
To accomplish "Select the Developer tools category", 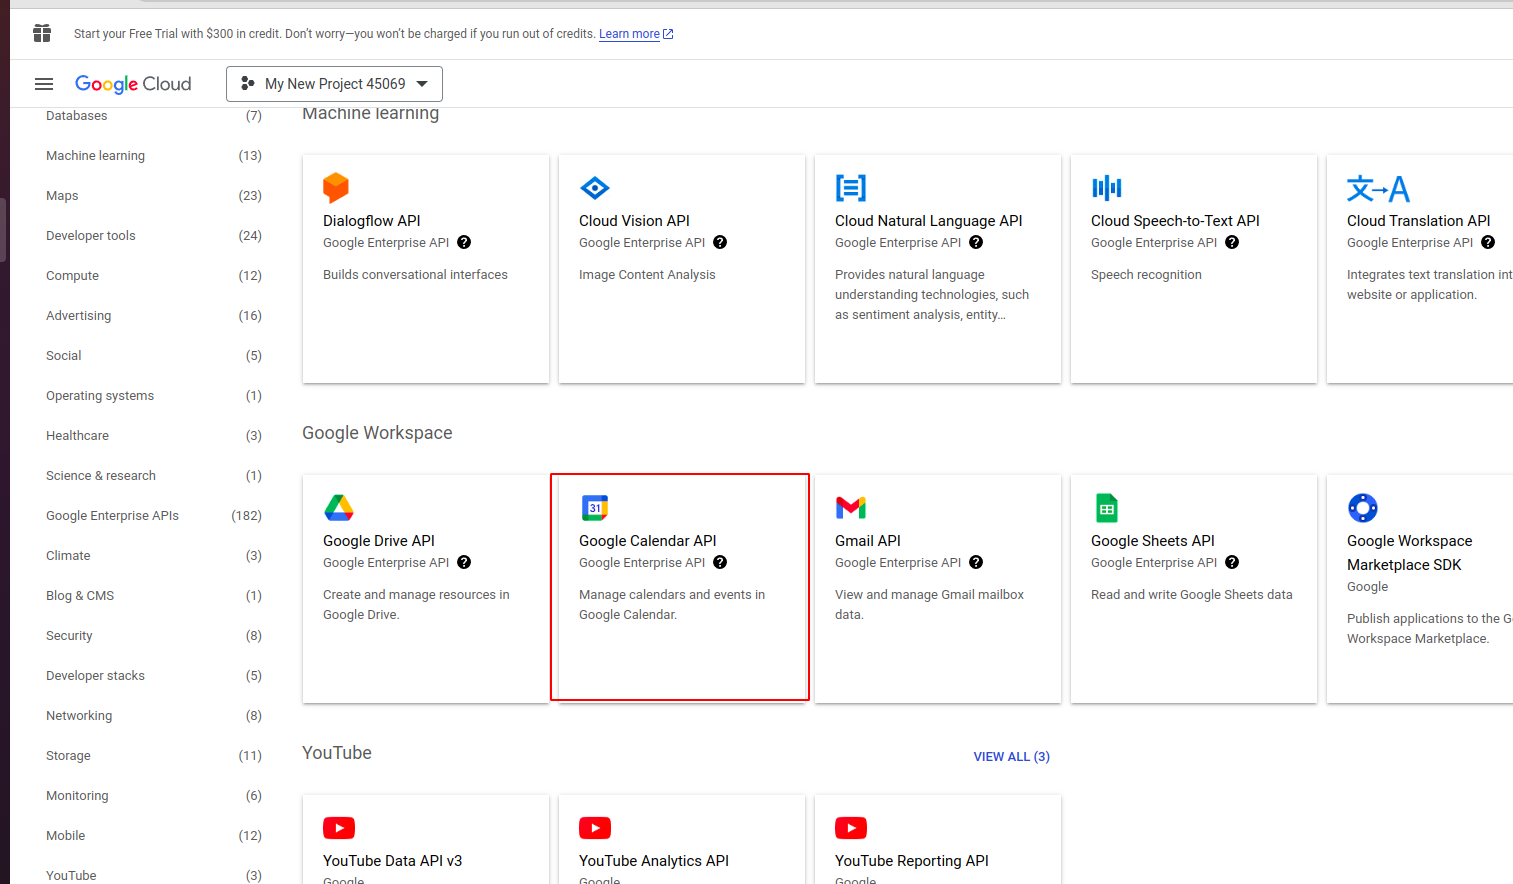I will click(x=91, y=236).
